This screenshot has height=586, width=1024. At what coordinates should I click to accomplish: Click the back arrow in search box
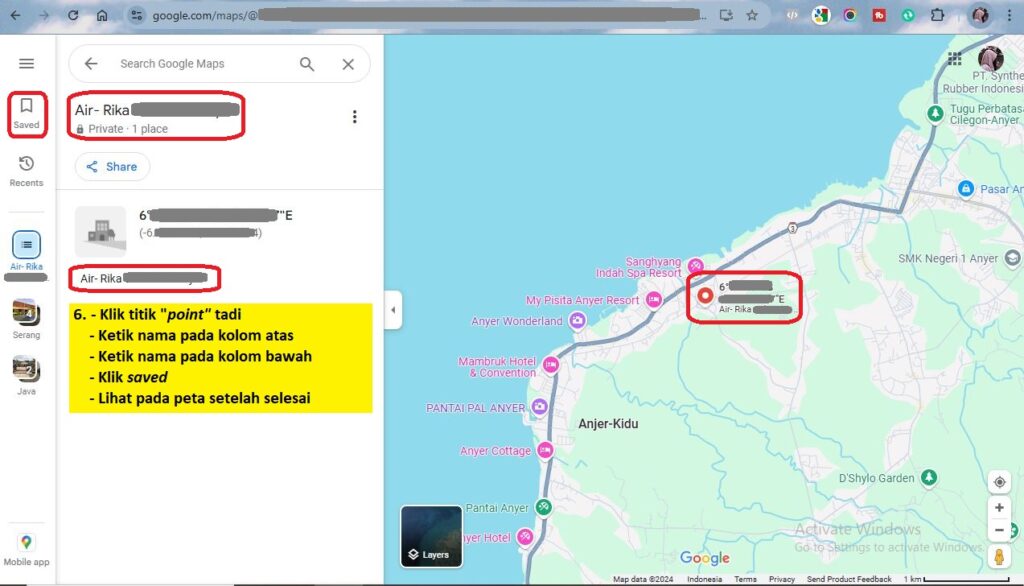click(x=91, y=63)
